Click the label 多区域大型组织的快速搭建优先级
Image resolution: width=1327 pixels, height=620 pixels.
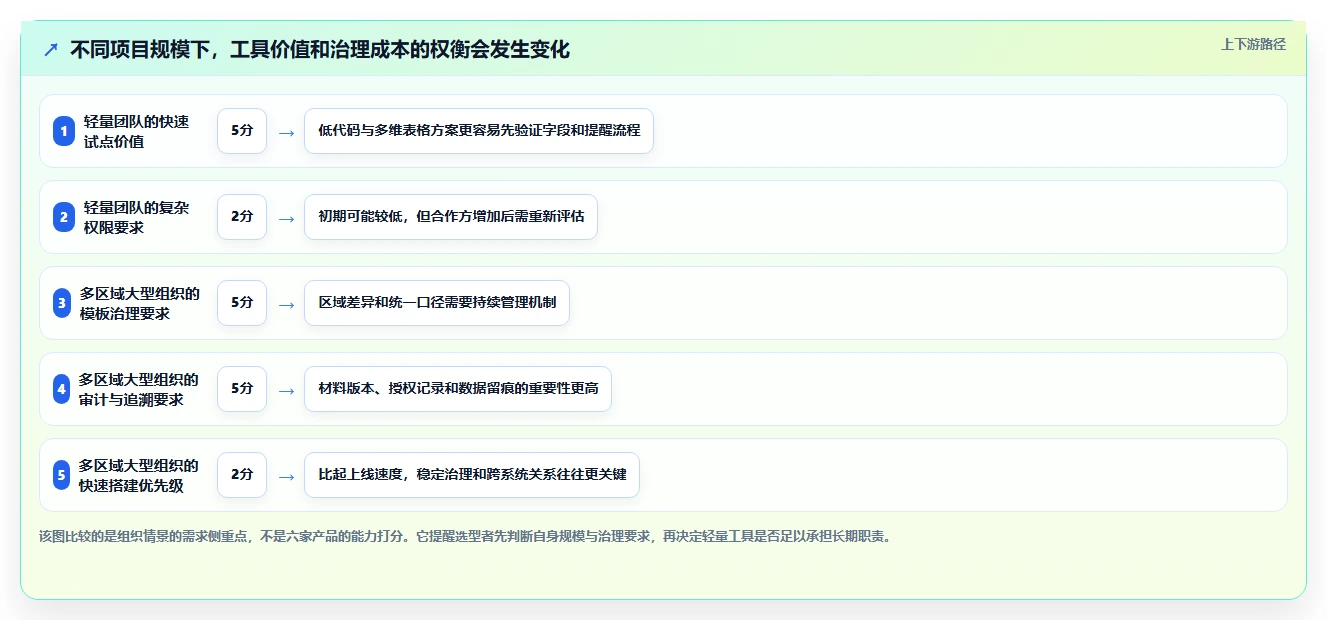coord(139,475)
